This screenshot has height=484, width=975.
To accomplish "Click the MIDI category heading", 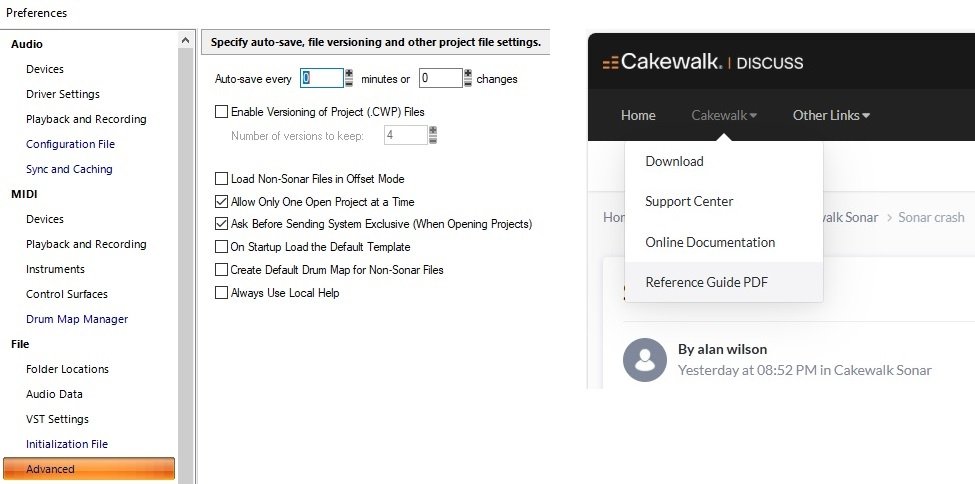I will pyautogui.click(x=24, y=194).
